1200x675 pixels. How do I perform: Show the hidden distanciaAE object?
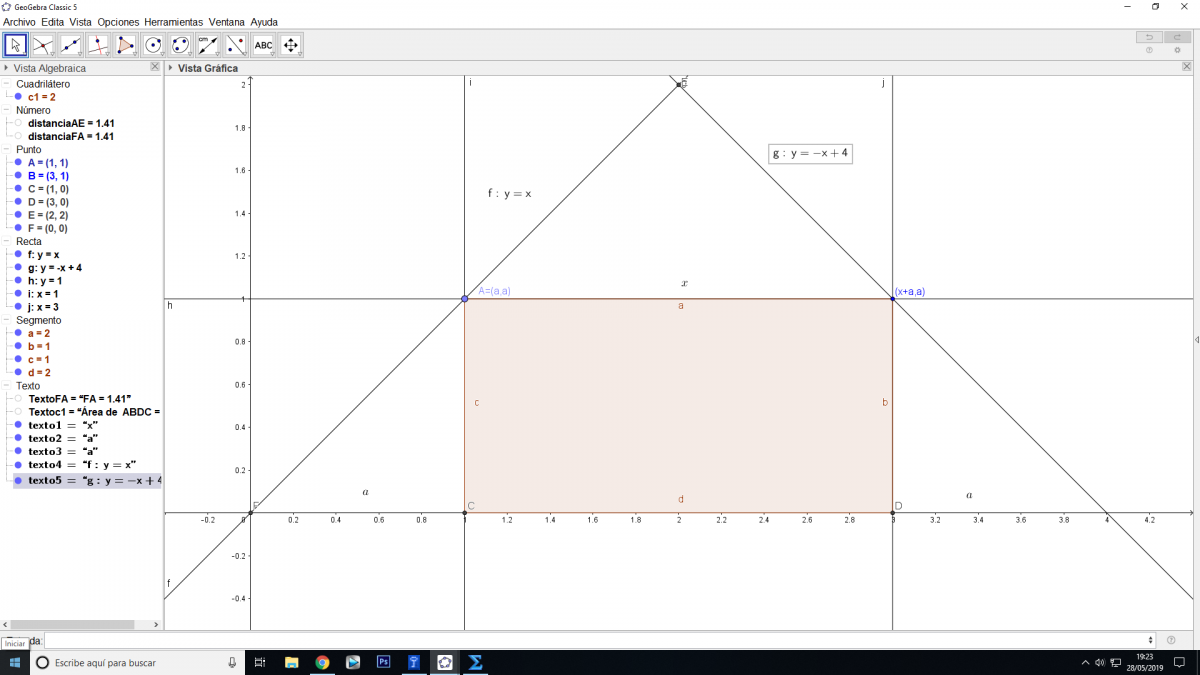tap(18, 123)
